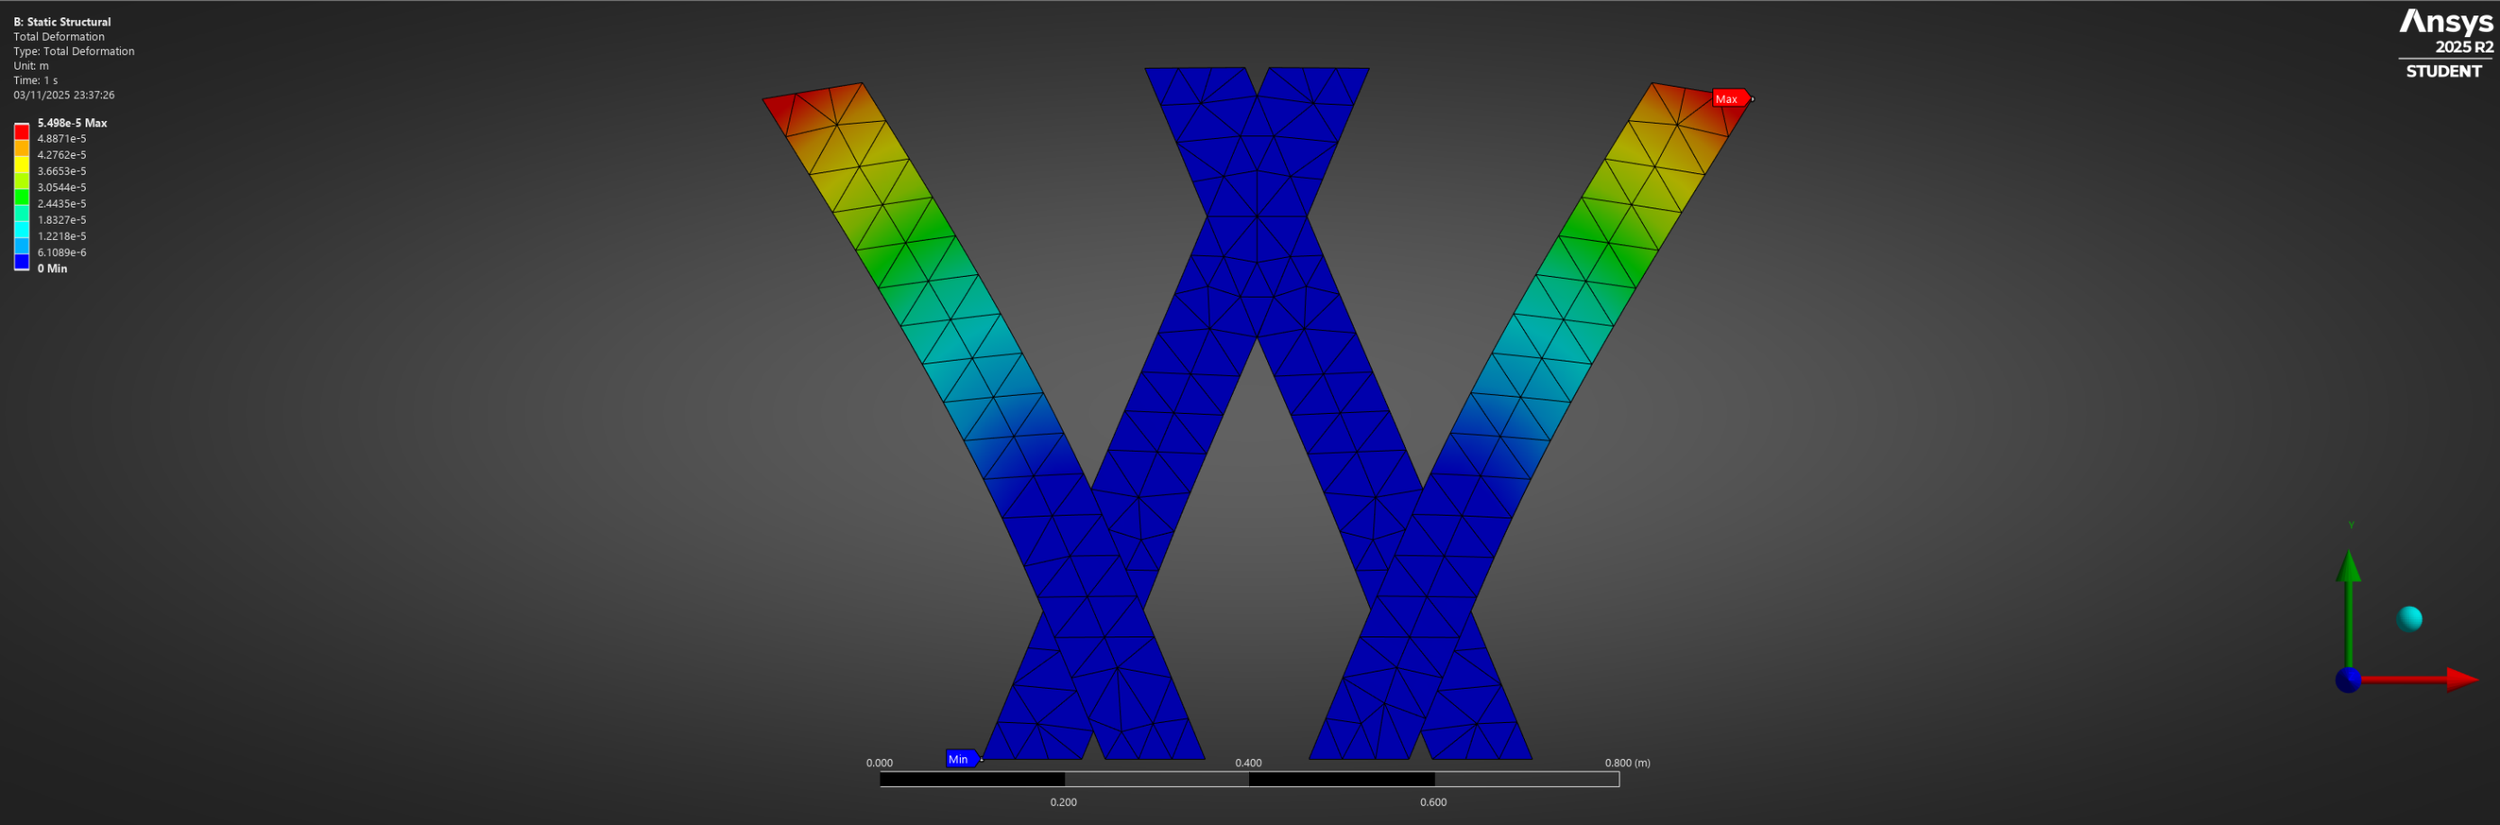Click the '0.400' ruler label

tap(1248, 762)
